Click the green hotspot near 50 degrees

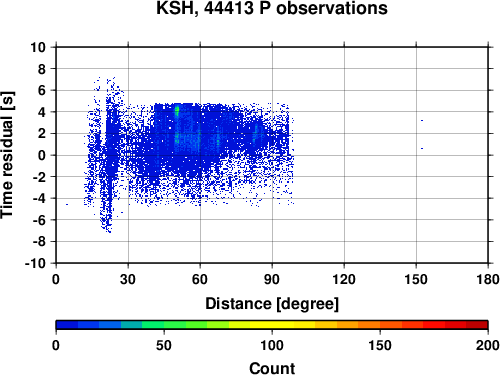pyautogui.click(x=177, y=110)
